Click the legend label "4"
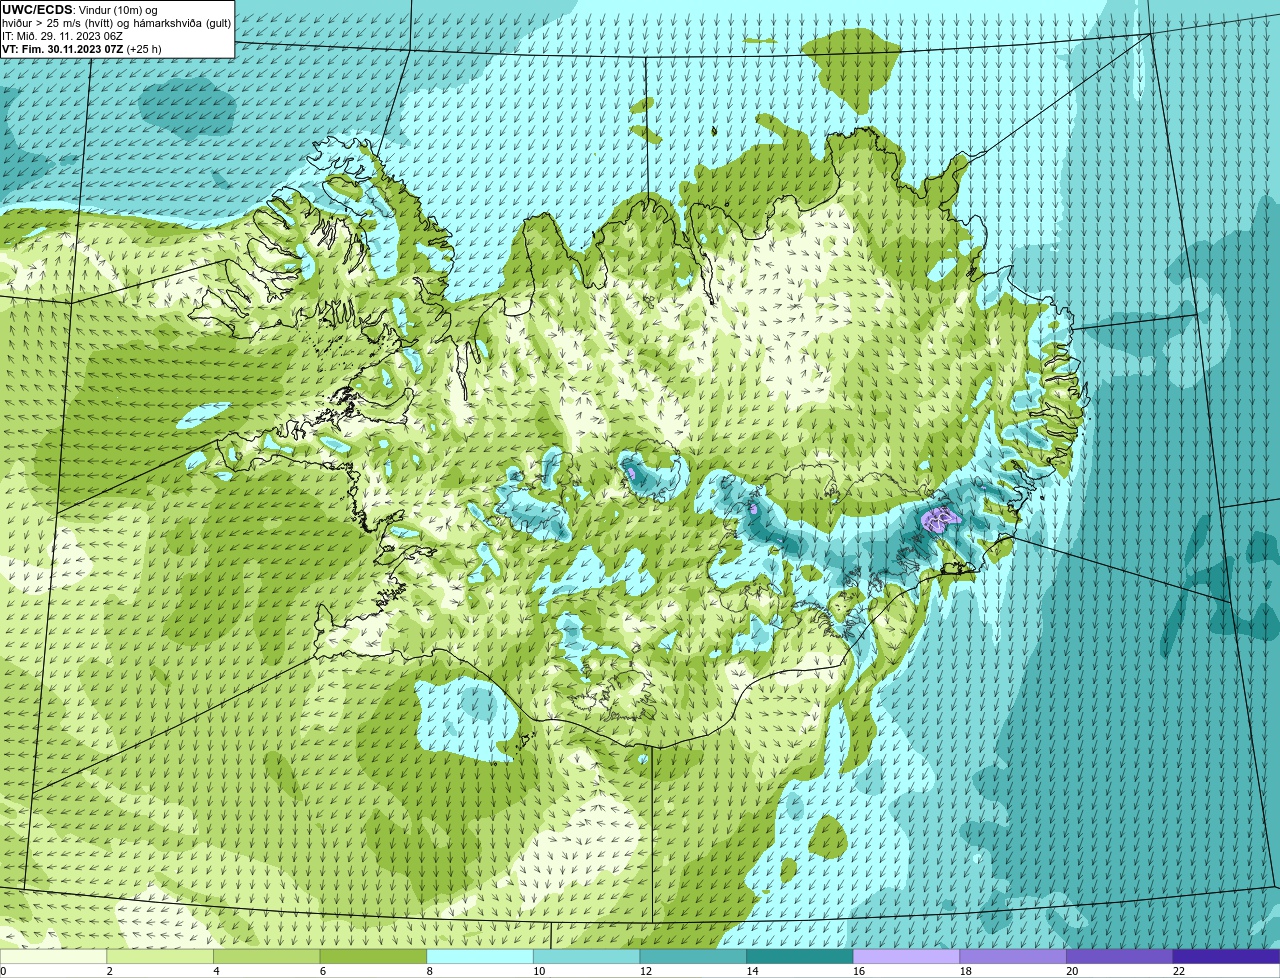This screenshot has width=1280, height=978. pyautogui.click(x=217, y=971)
